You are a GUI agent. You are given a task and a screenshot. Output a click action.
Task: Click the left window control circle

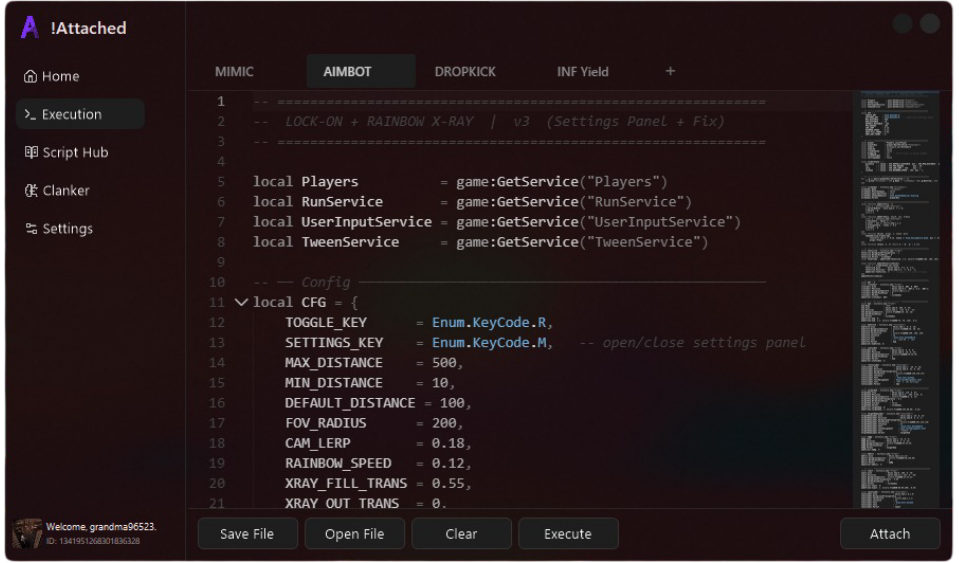902,24
